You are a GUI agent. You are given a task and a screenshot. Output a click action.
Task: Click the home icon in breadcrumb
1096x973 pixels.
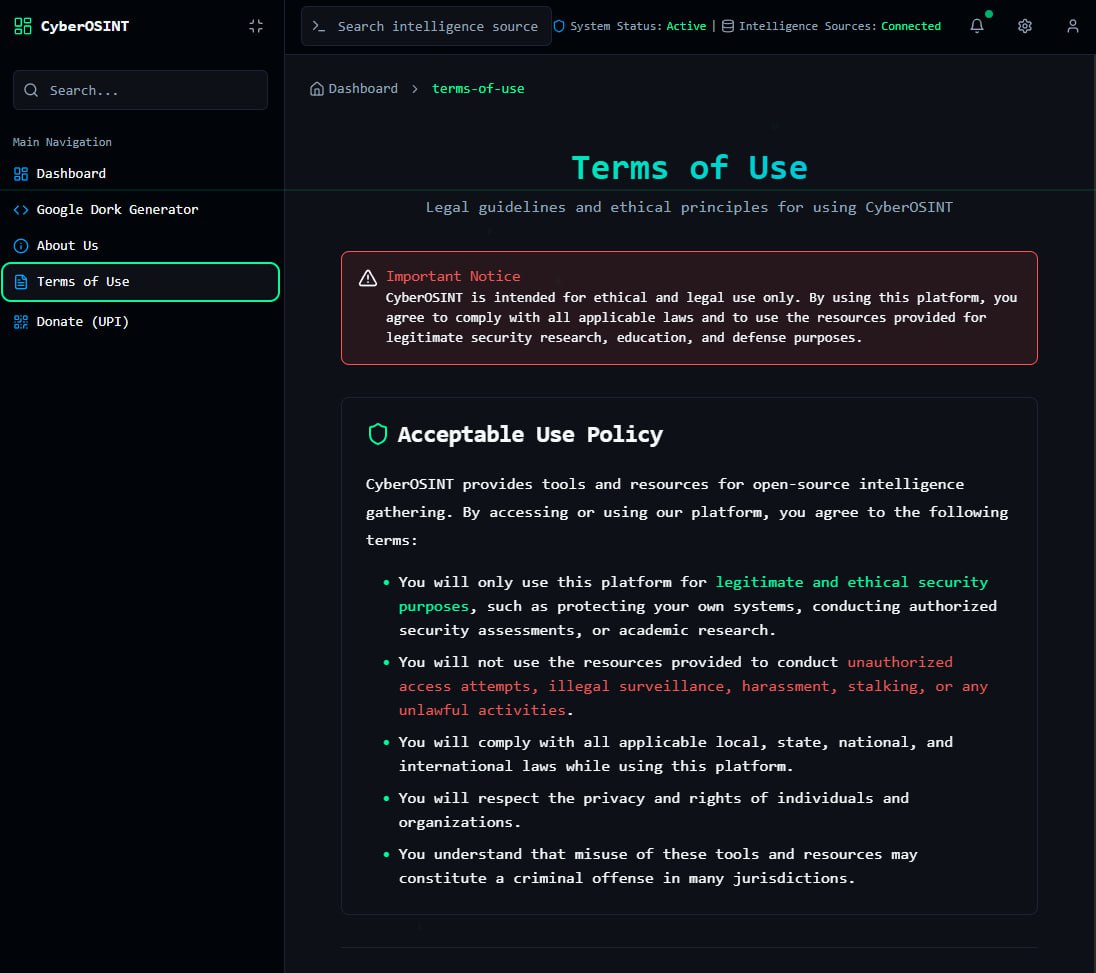[317, 89]
